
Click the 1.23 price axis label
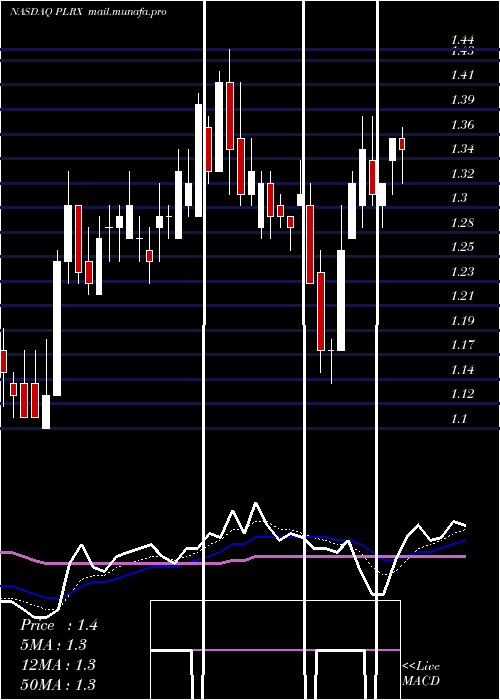(462, 271)
